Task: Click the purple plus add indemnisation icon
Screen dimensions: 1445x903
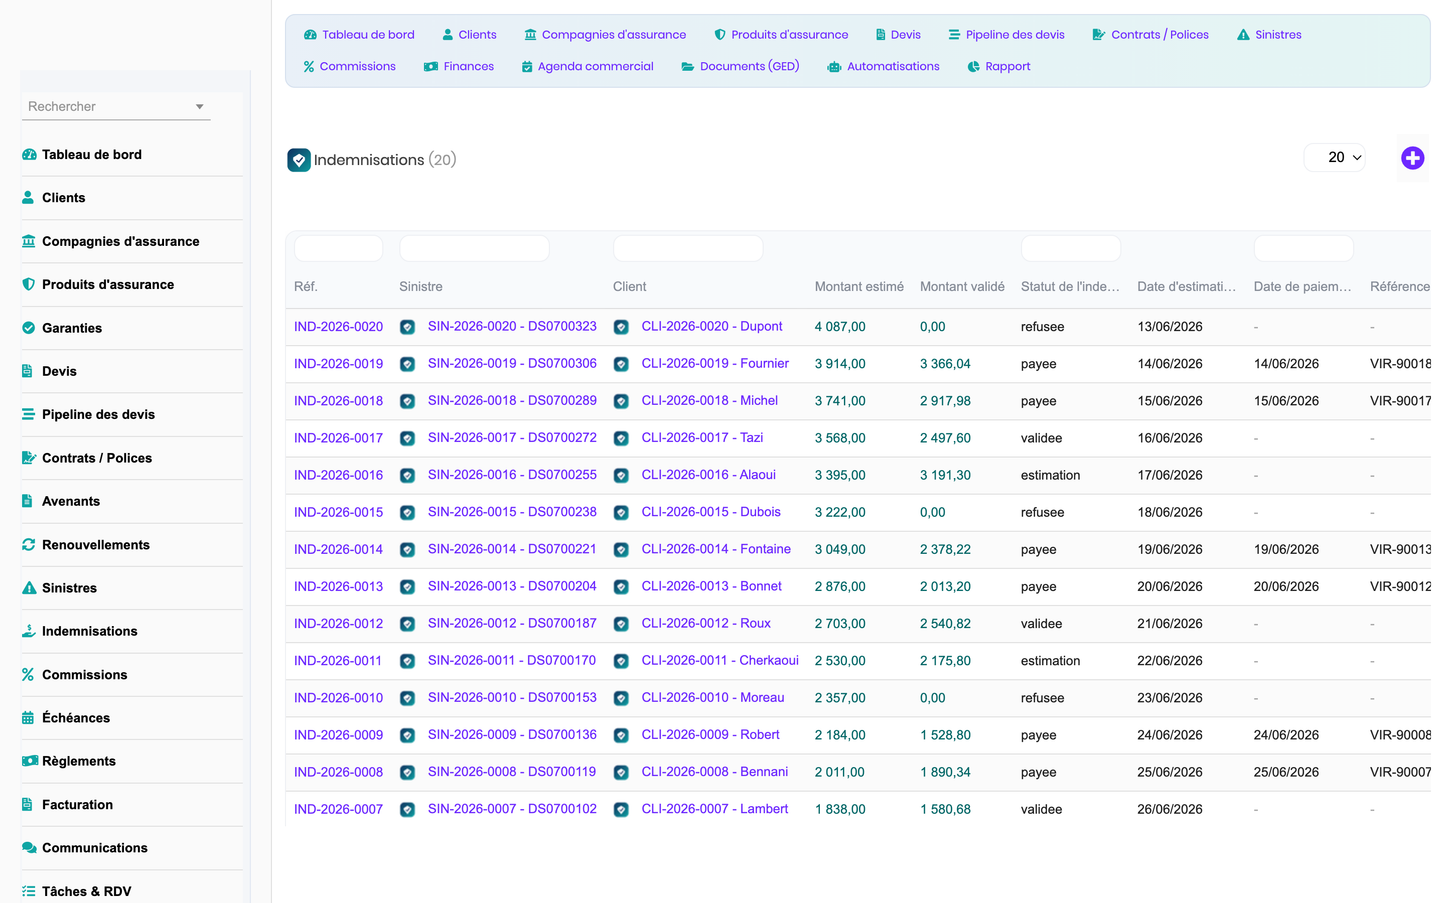Action: point(1412,158)
